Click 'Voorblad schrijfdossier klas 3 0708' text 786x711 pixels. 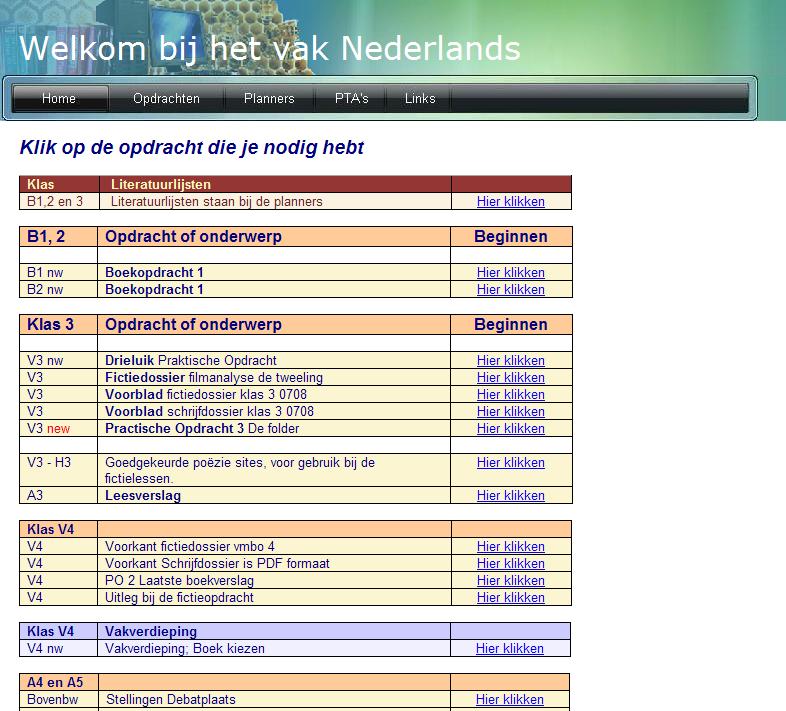pyautogui.click(x=210, y=412)
